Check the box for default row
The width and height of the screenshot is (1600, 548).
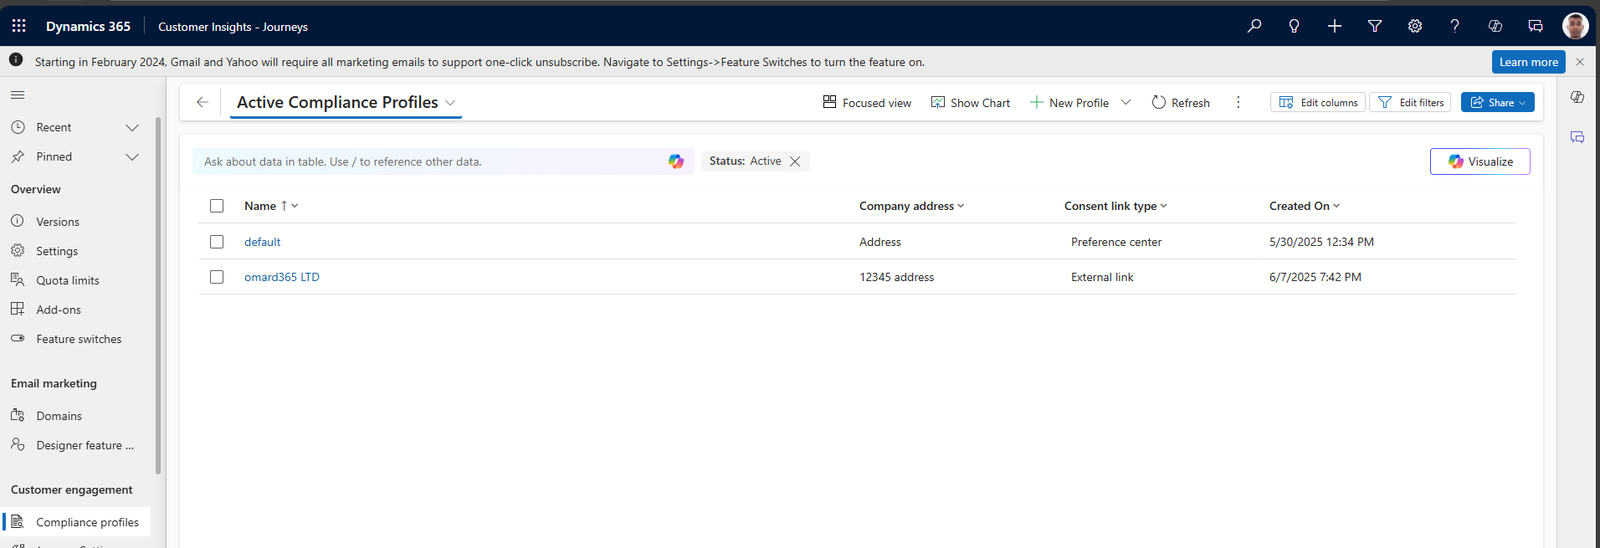coord(217,242)
